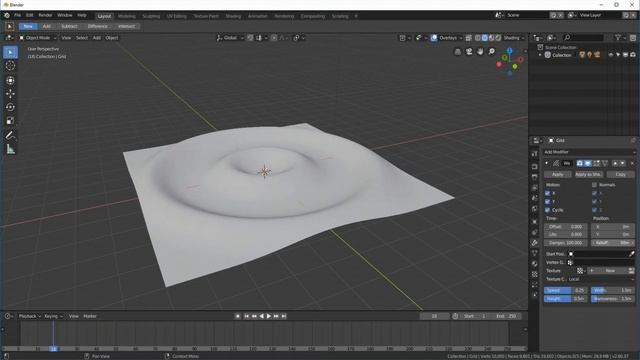Adjust the wave Width slider
640x360 pixels.
tap(613, 290)
